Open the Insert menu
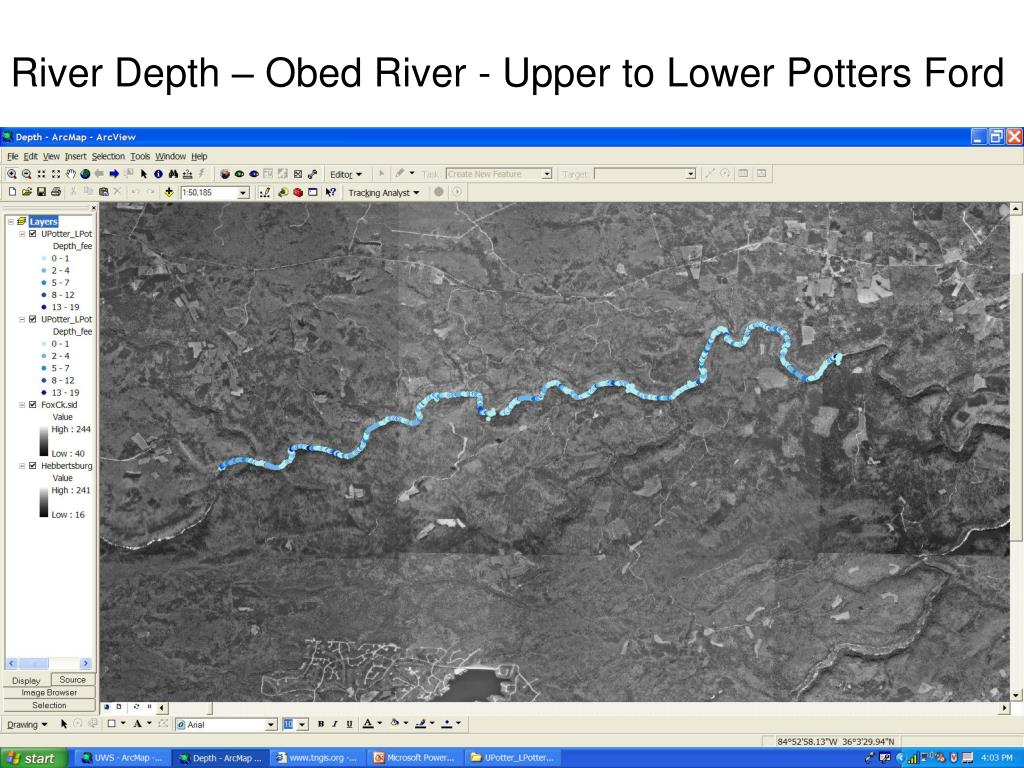Image resolution: width=1024 pixels, height=768 pixels. click(x=75, y=156)
